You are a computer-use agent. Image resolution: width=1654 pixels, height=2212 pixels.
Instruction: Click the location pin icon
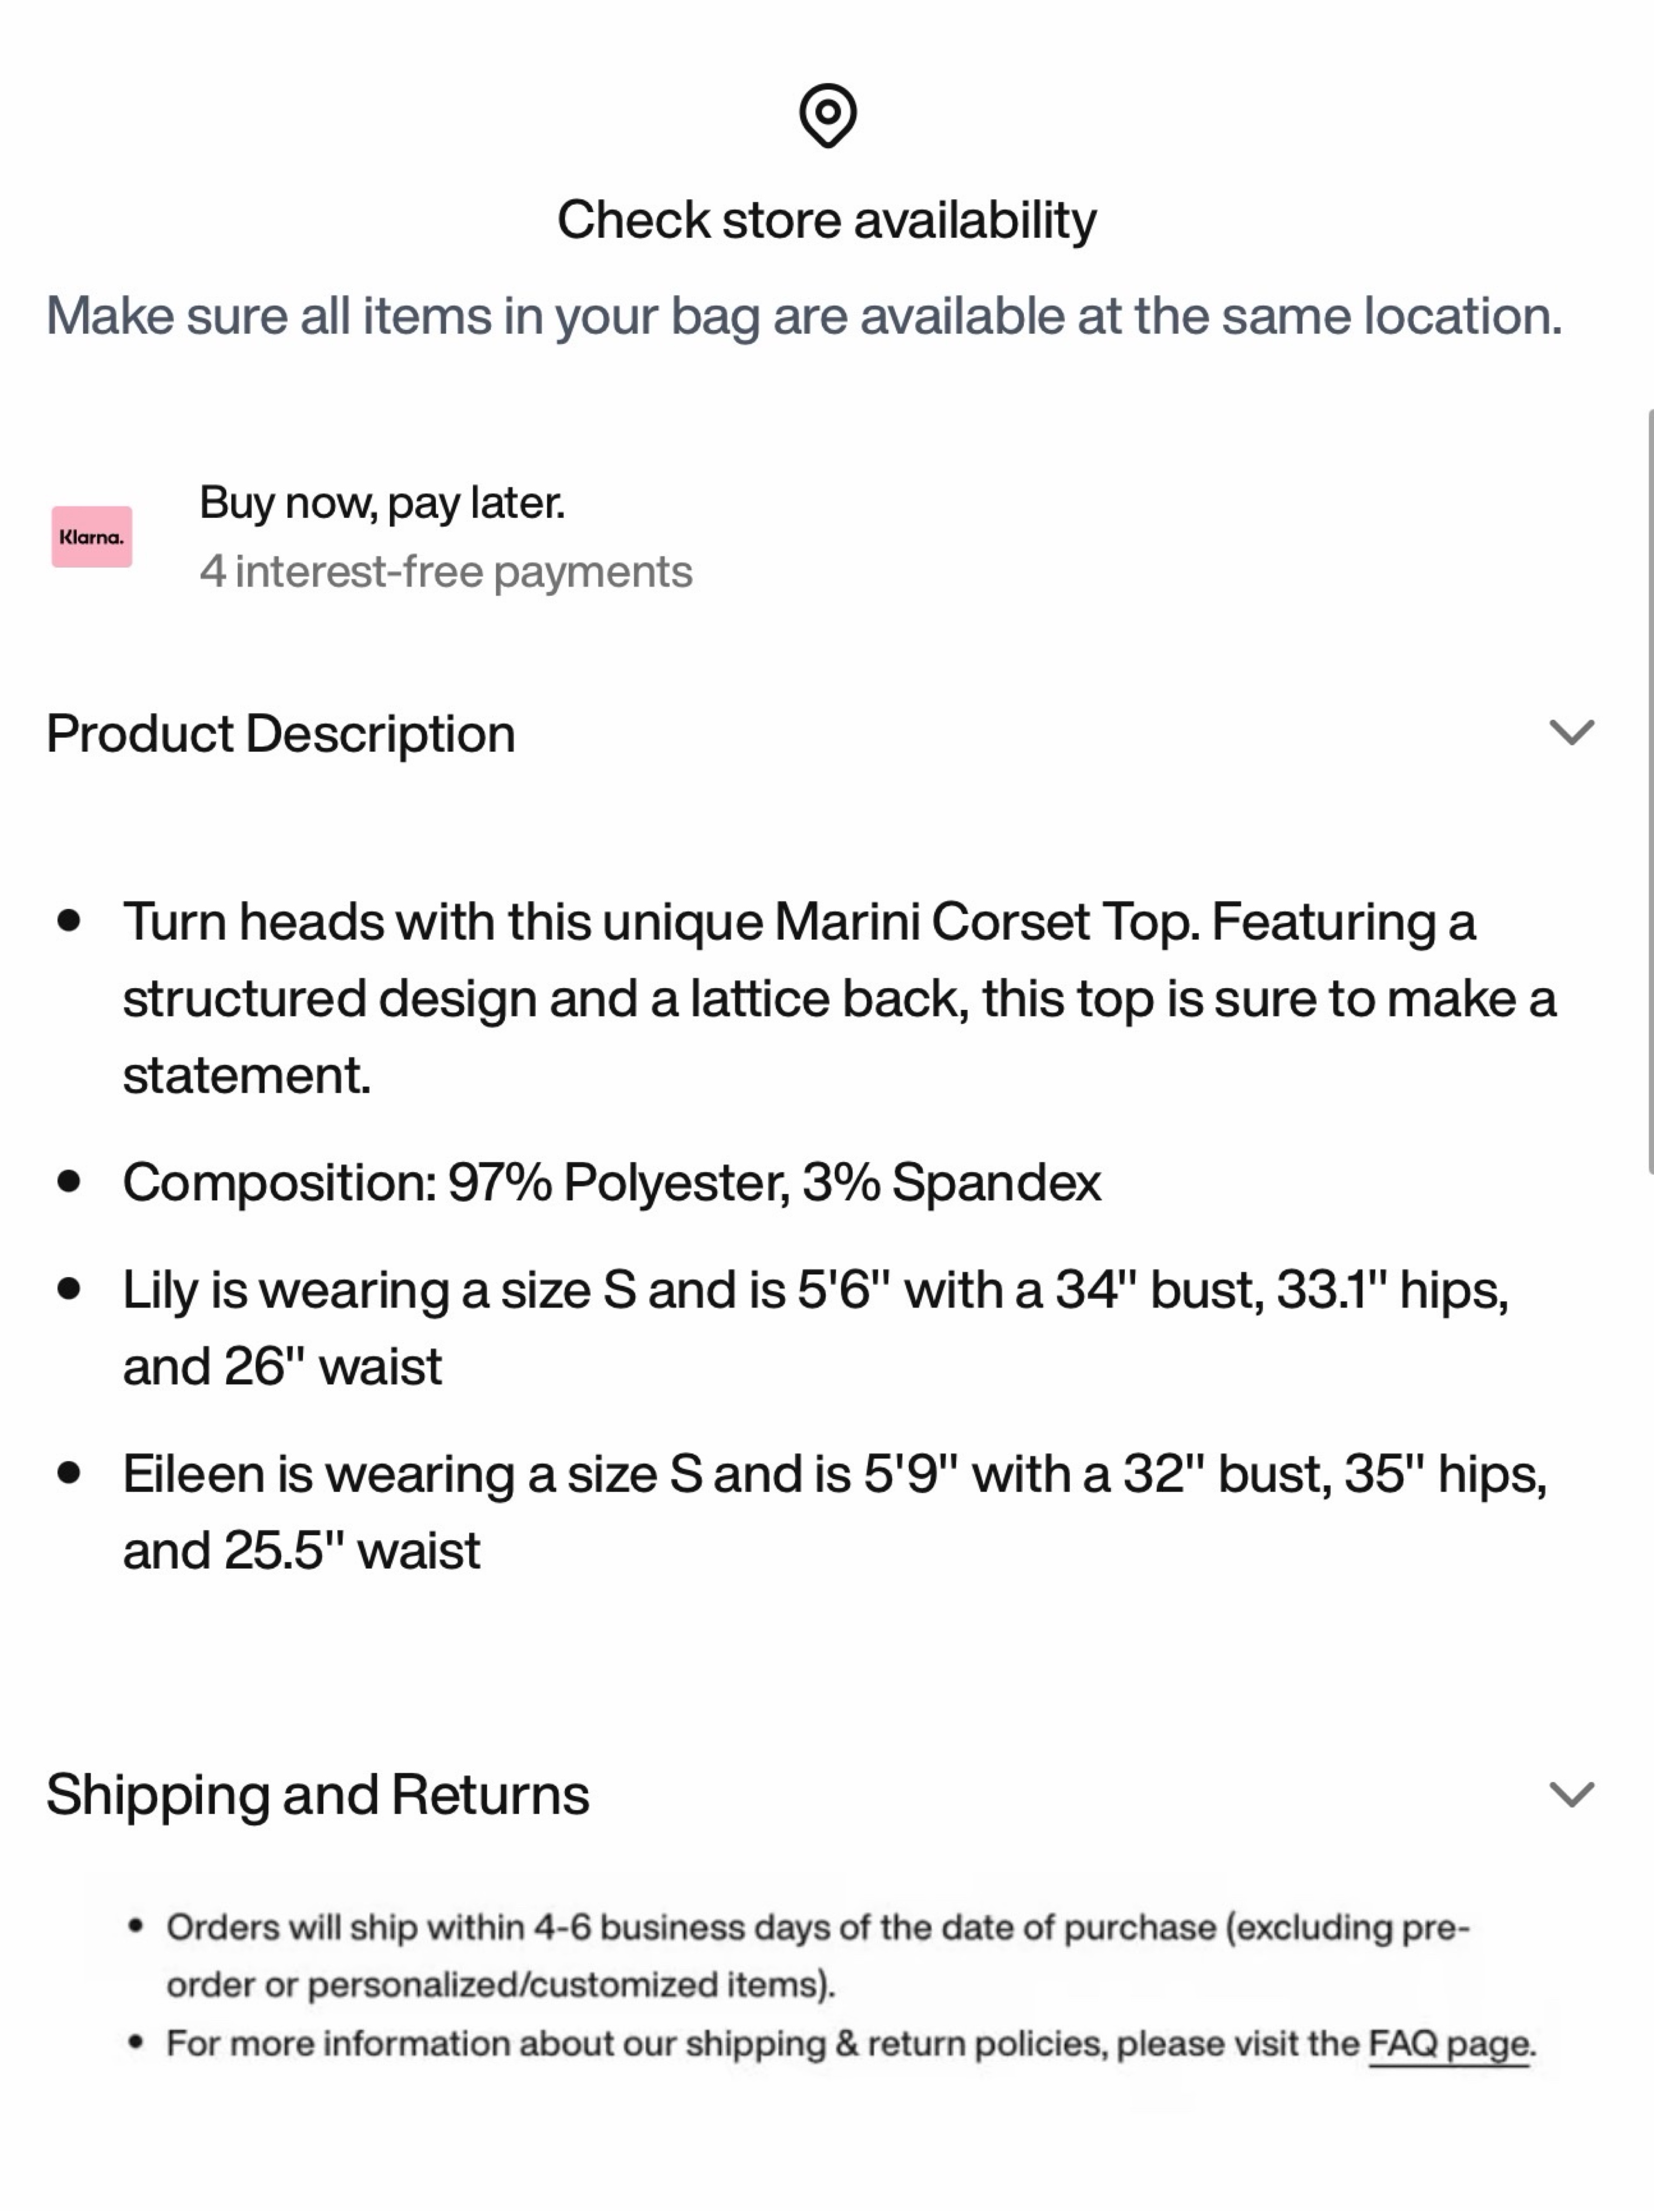pyautogui.click(x=827, y=116)
